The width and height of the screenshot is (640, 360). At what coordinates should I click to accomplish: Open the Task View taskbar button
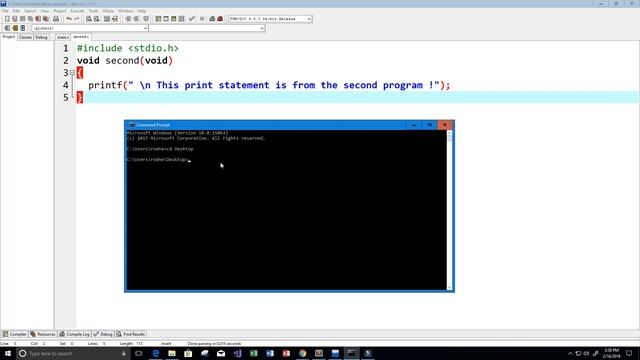coord(139,353)
